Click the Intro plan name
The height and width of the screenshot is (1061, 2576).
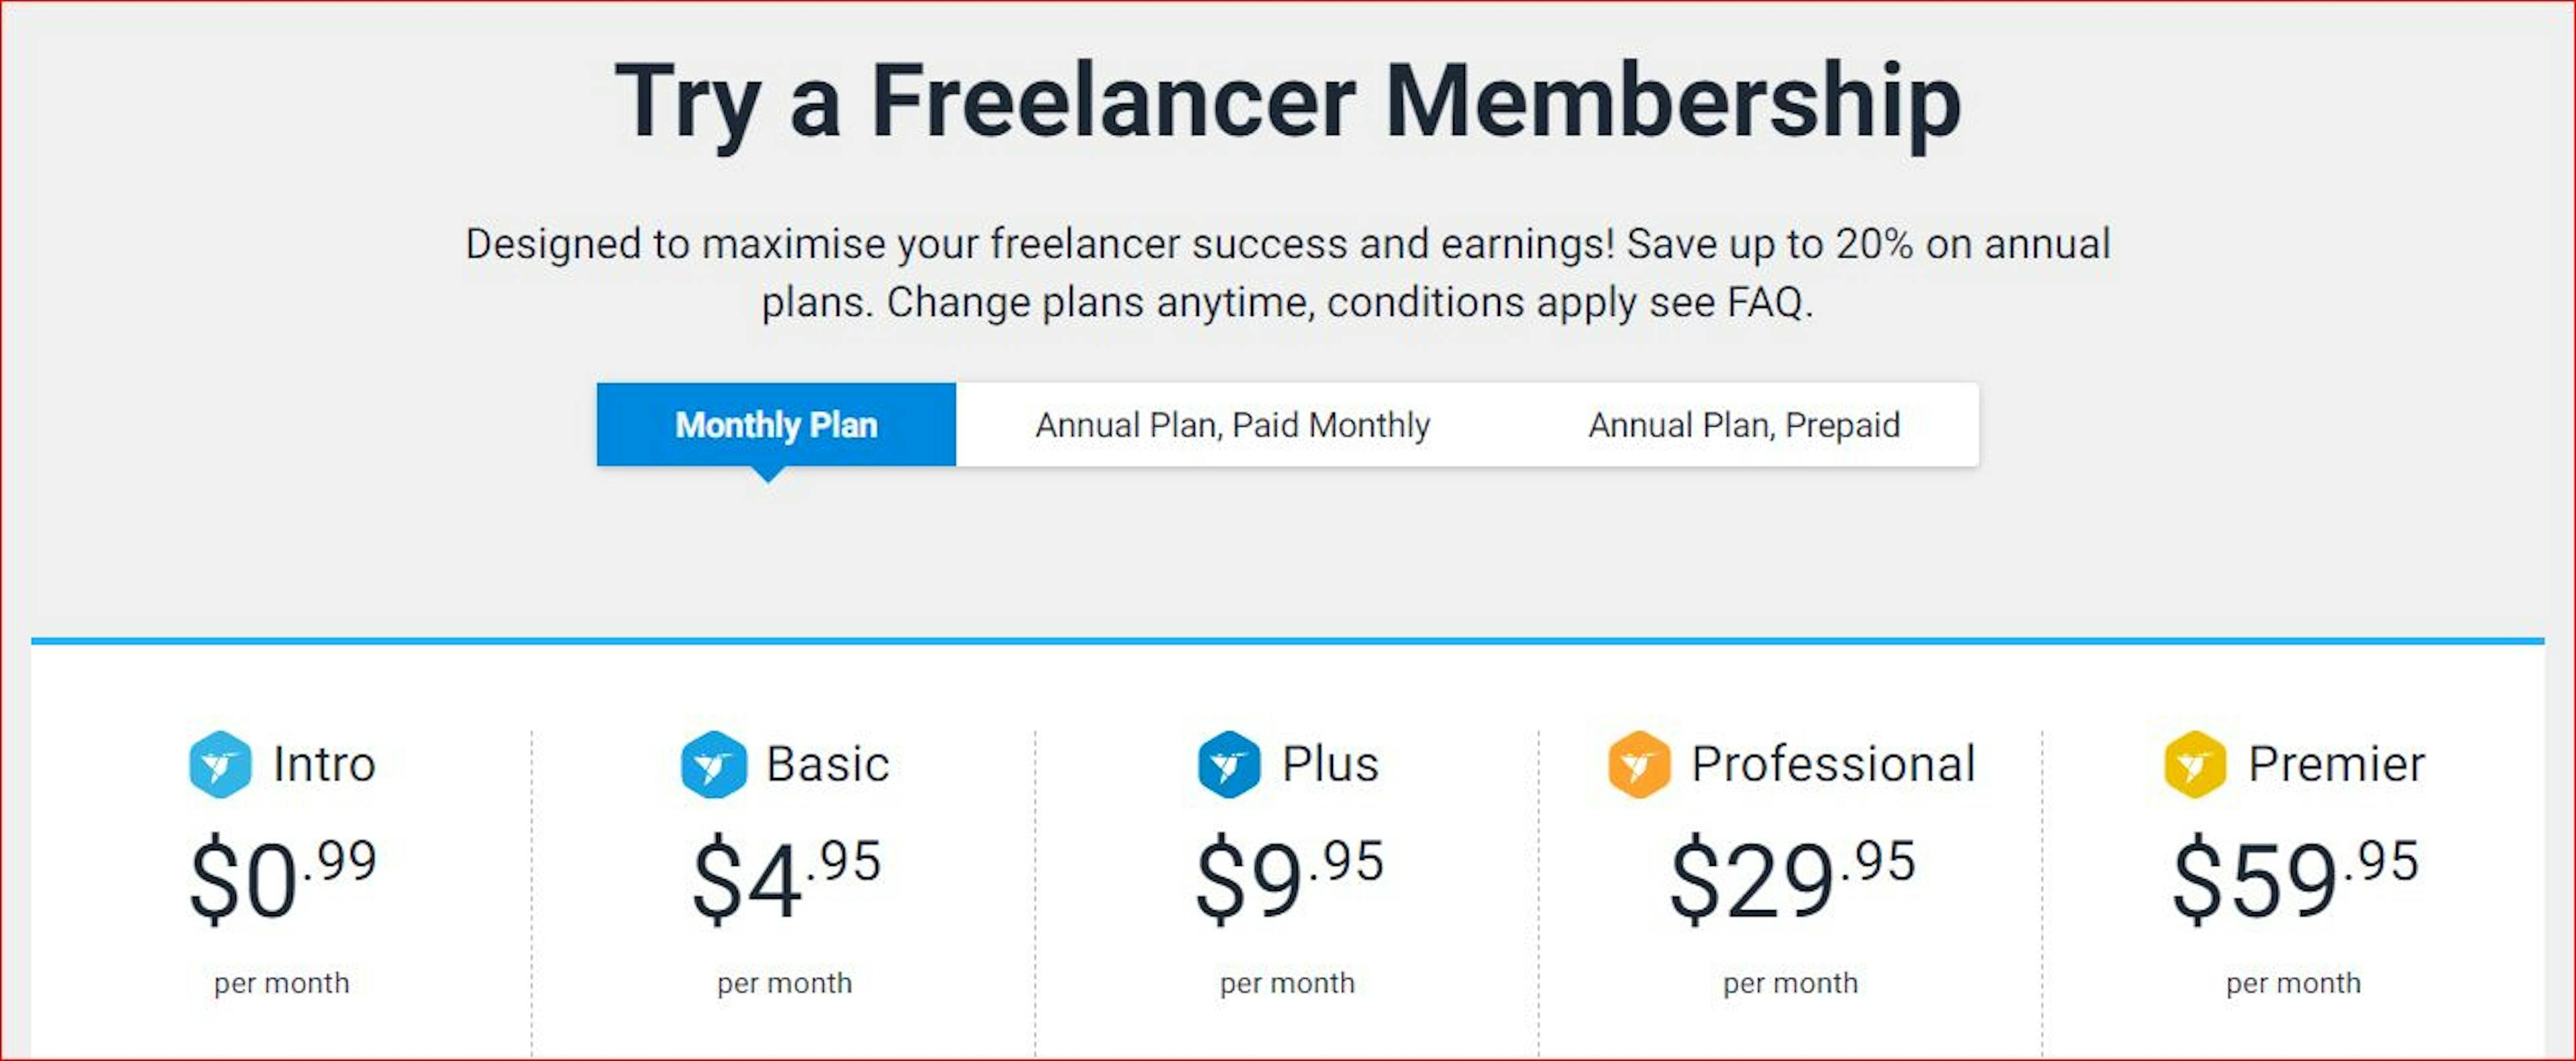tap(324, 765)
